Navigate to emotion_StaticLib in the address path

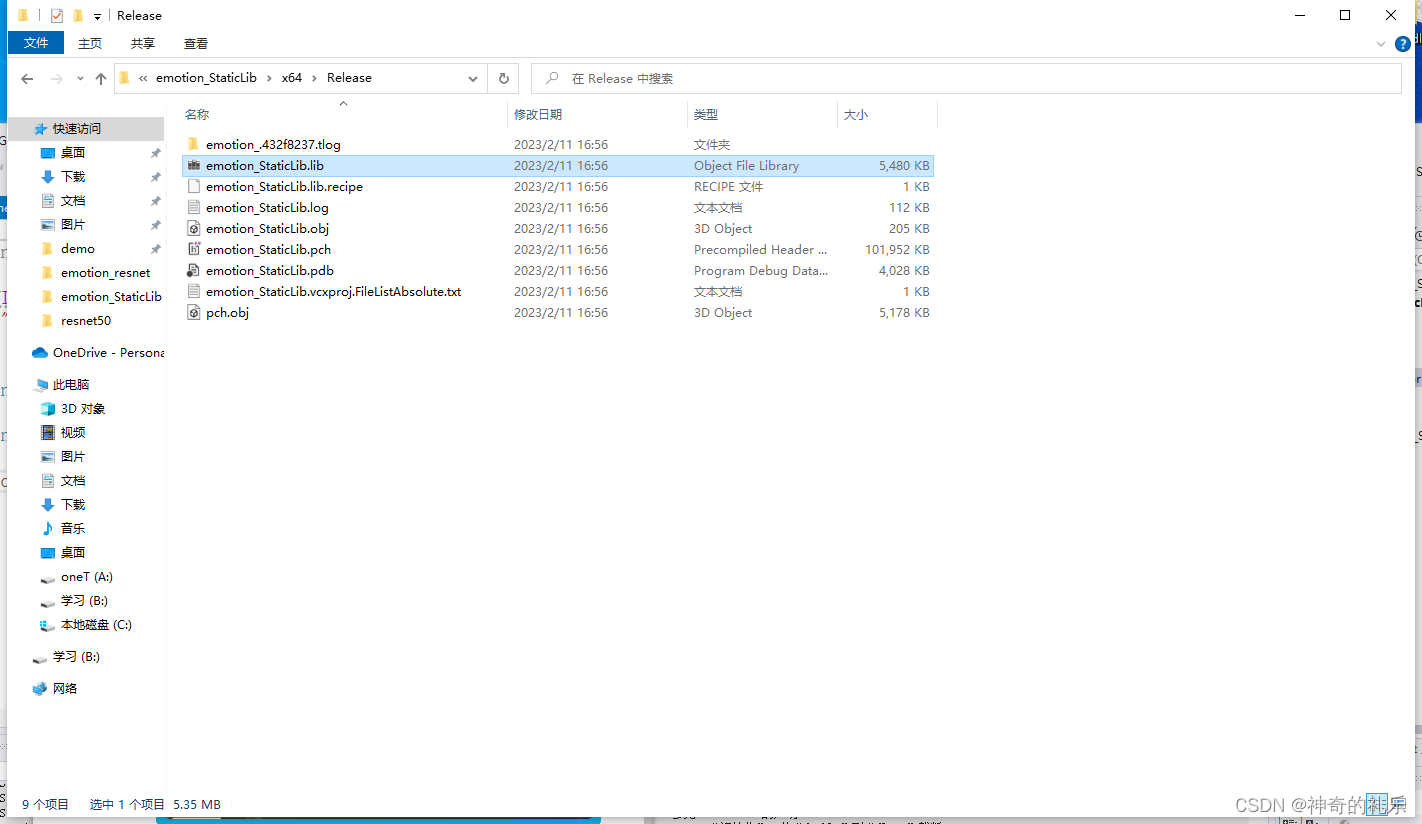point(208,78)
